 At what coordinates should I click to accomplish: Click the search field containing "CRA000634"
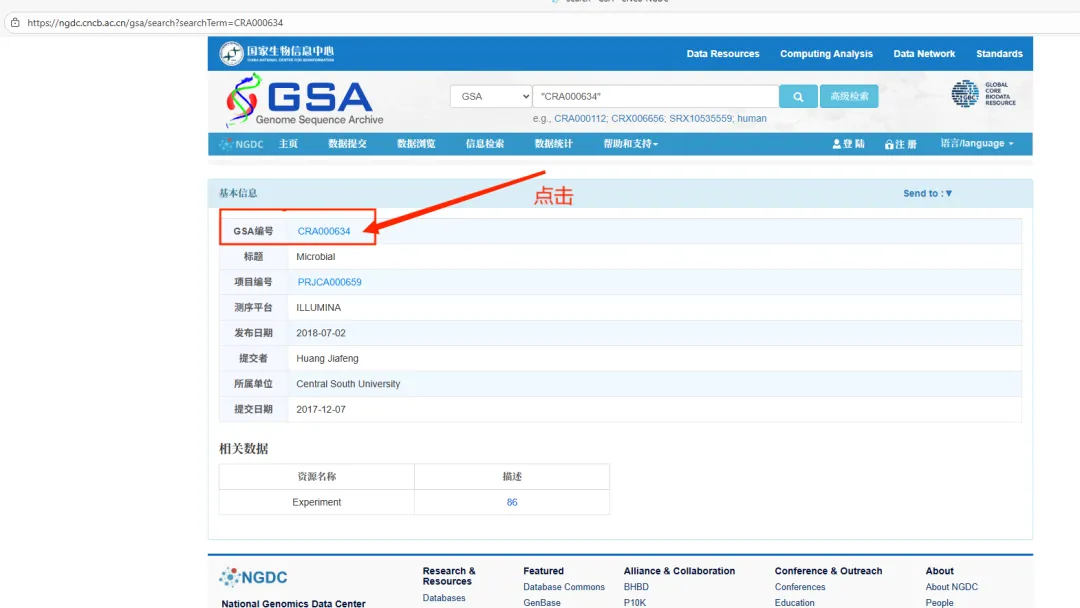click(x=655, y=96)
